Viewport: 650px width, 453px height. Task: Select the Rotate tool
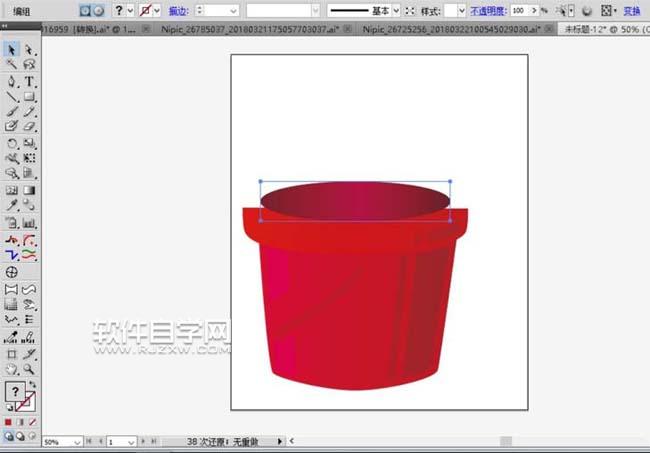pos(11,143)
